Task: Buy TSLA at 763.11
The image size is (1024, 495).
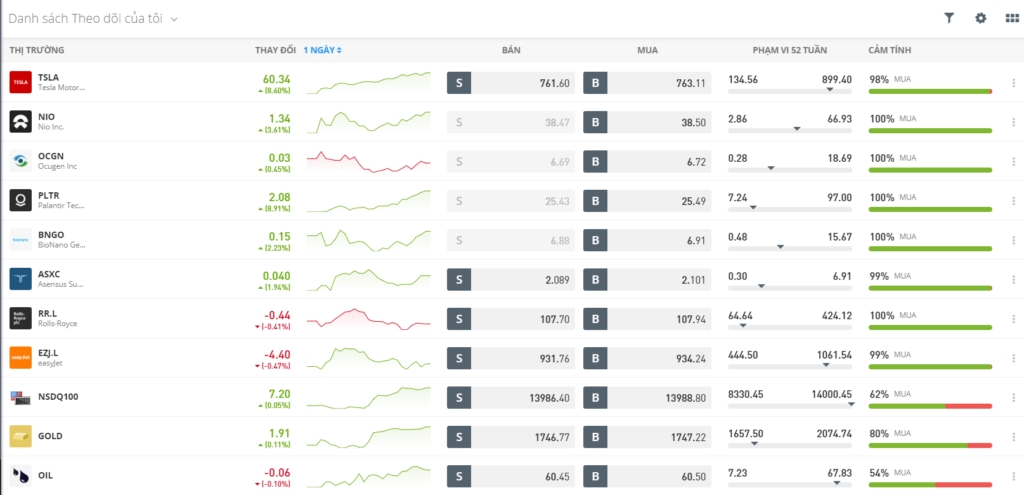Action: point(647,83)
